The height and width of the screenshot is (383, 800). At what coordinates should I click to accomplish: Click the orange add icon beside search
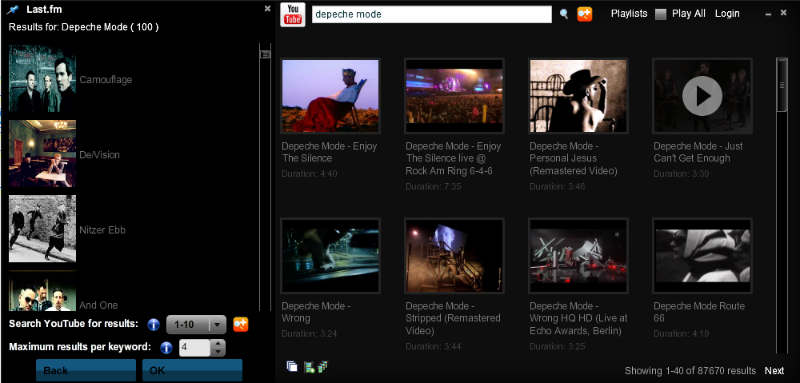pyautogui.click(x=585, y=14)
